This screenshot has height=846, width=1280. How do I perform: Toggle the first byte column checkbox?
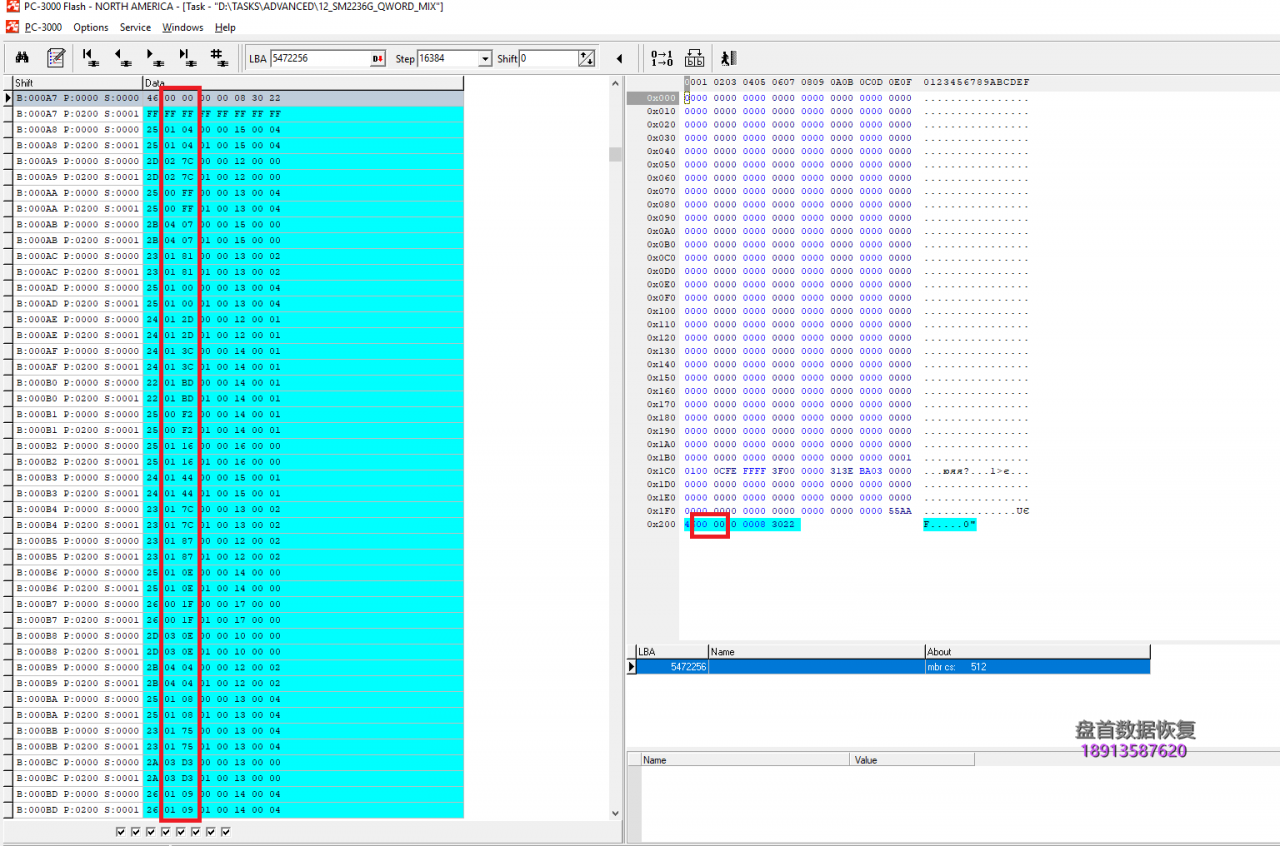click(121, 831)
